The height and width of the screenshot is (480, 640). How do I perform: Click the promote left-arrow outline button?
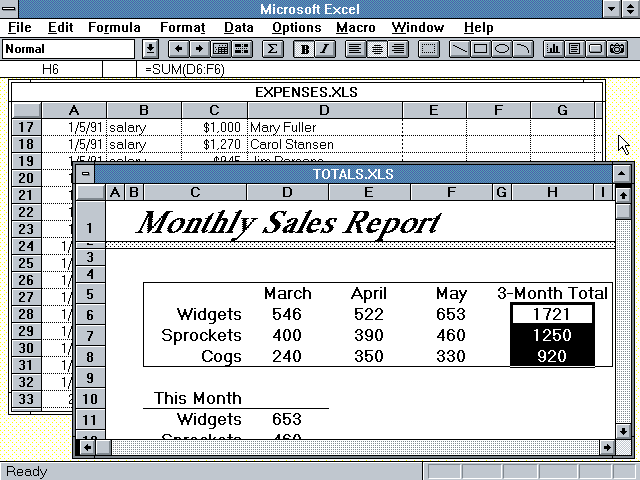179,48
